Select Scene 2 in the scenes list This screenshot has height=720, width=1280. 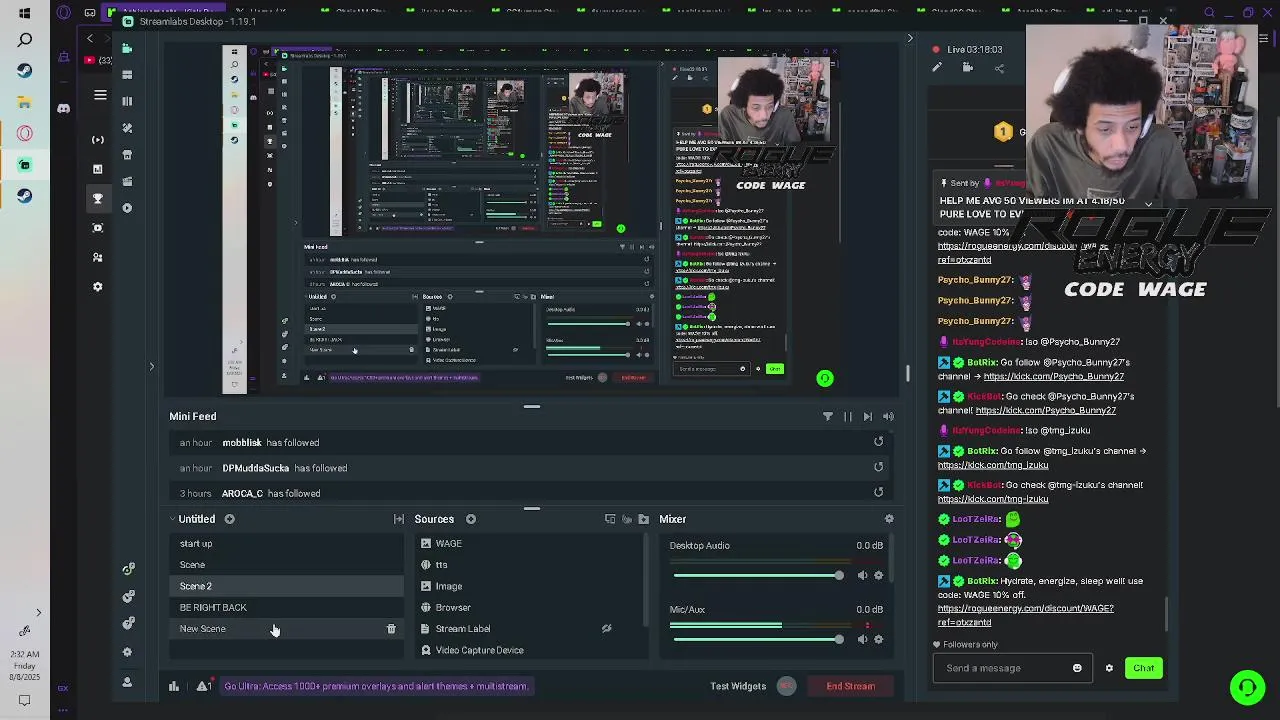pos(287,586)
